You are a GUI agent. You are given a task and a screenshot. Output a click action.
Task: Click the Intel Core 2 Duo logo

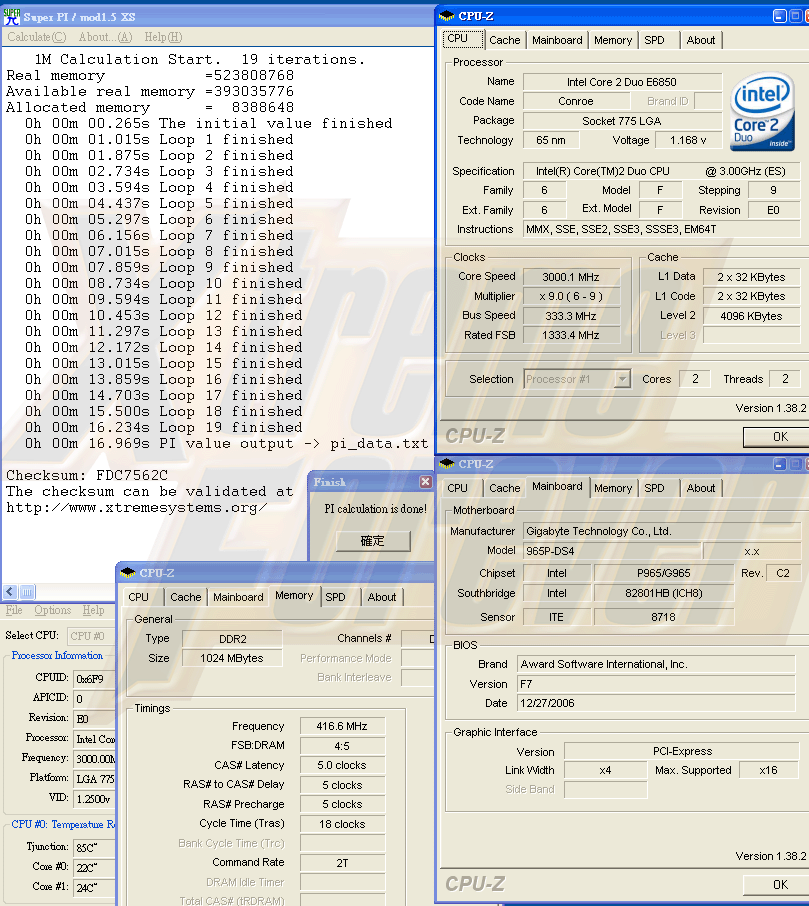tap(764, 111)
